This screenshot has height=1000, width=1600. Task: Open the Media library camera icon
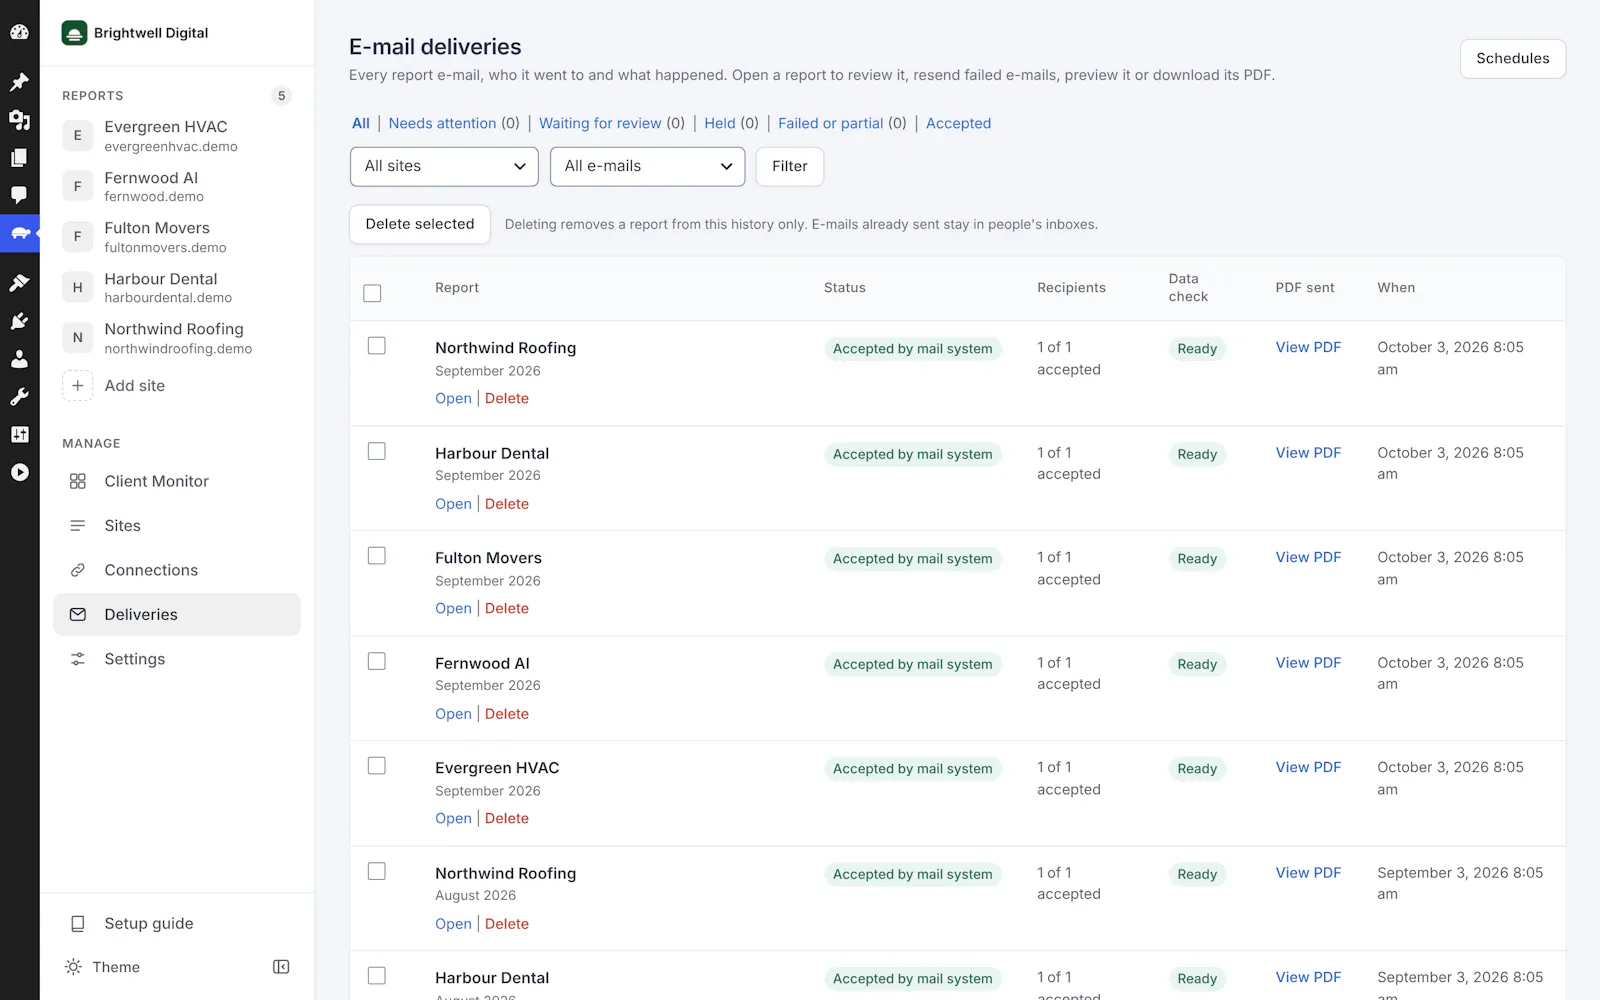[19, 120]
